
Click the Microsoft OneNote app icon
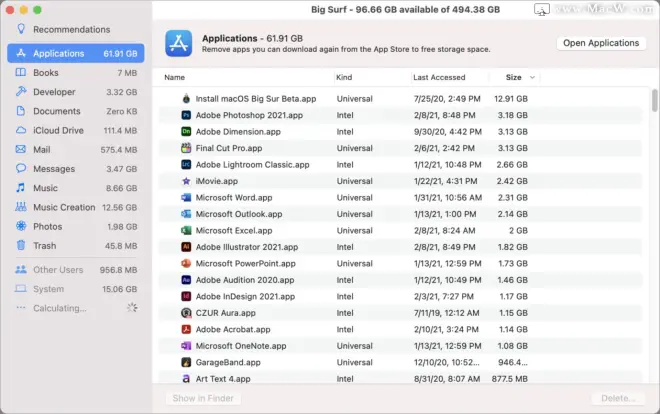(x=186, y=346)
